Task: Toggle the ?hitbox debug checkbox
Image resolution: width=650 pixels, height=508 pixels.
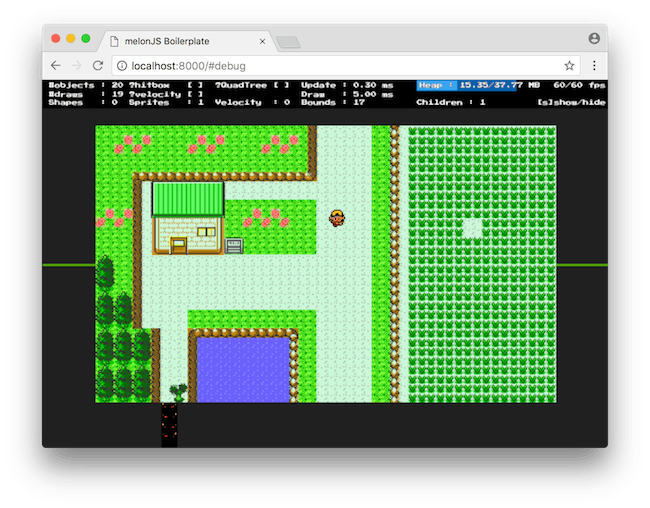Action: [x=195, y=85]
